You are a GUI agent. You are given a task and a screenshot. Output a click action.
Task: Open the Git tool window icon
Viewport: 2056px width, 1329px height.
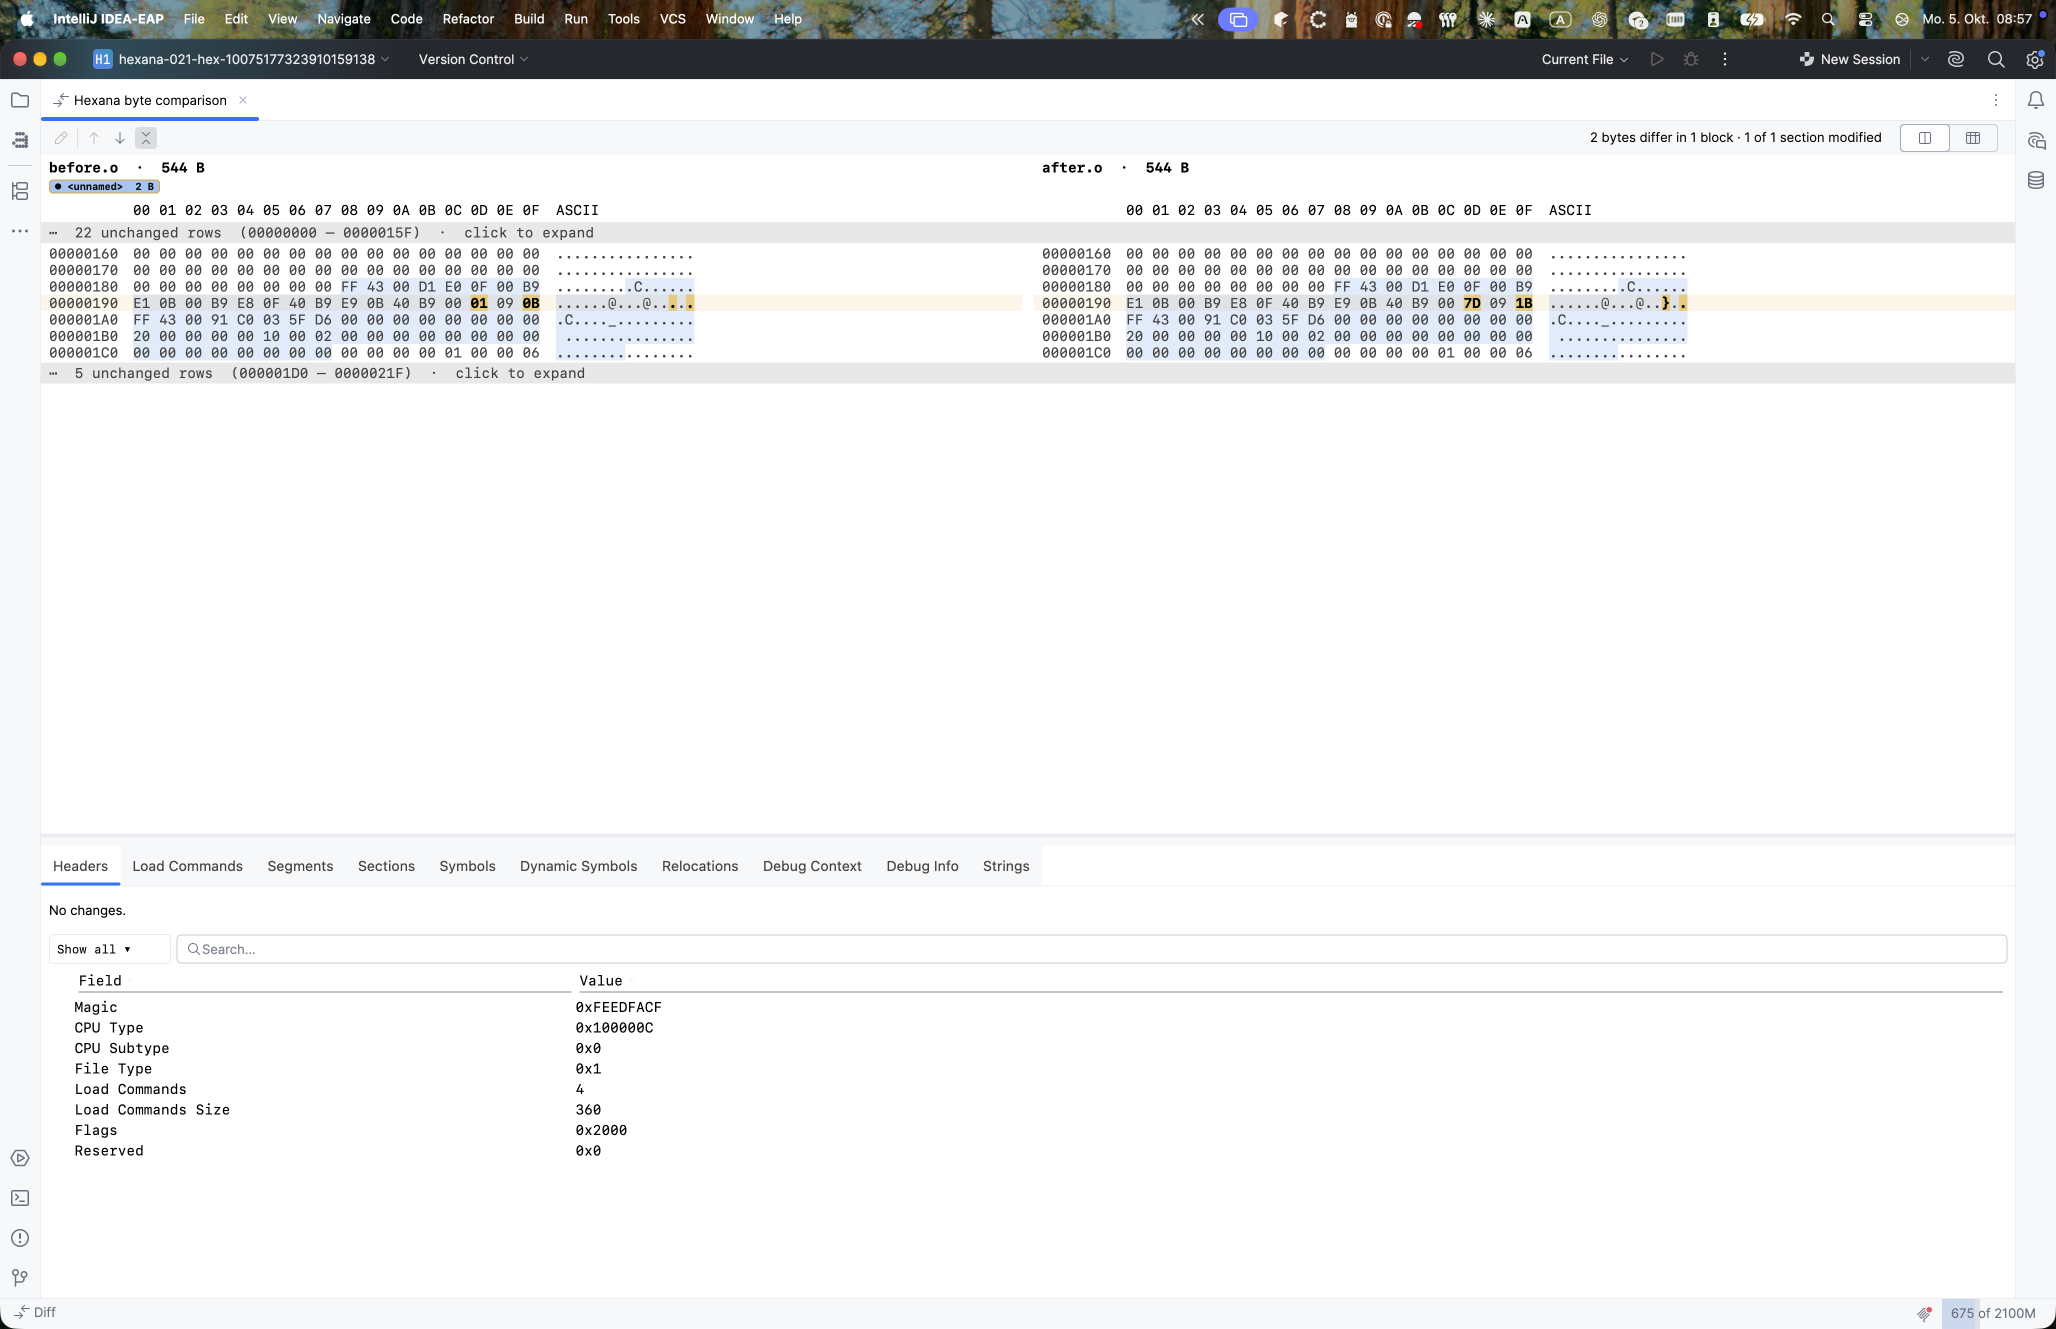(x=20, y=1278)
